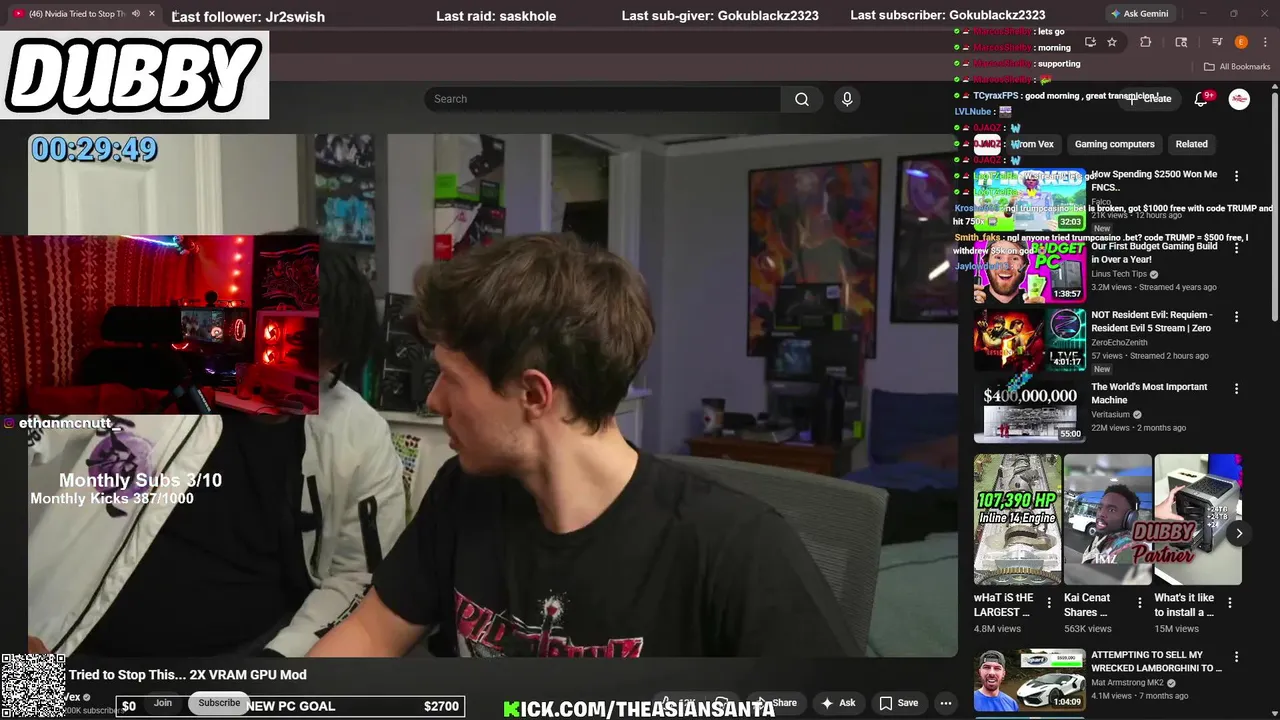Open ATTEMPTING TO SELL MY WRECKED LAMBORGHINI title

pos(1156,661)
